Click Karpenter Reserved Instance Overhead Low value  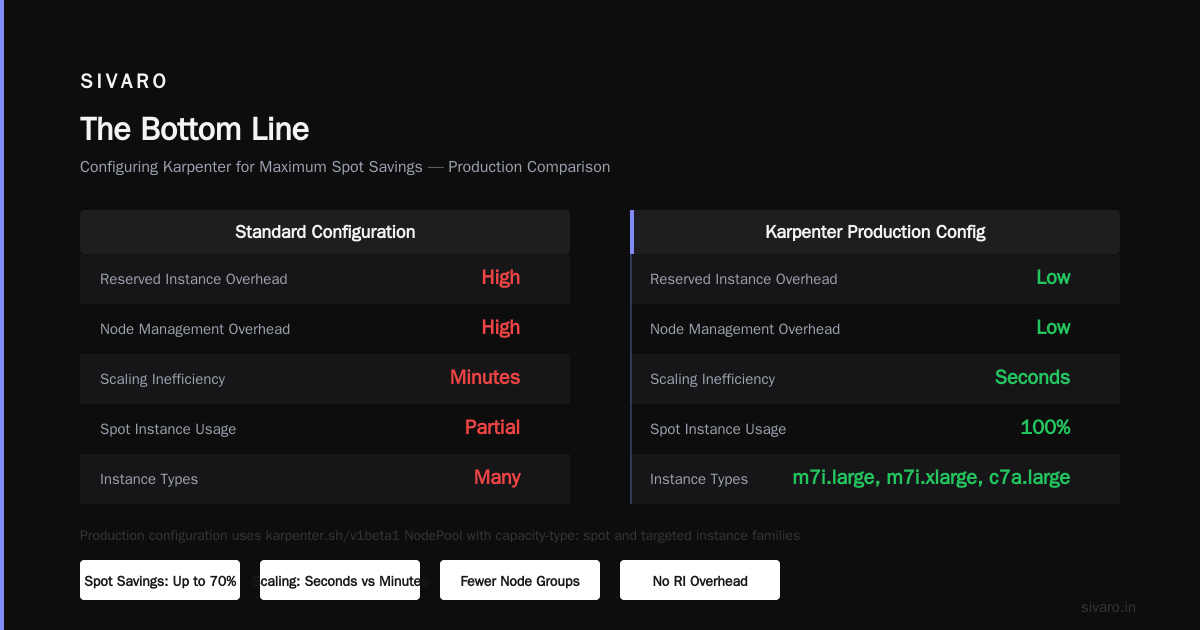tap(1053, 278)
